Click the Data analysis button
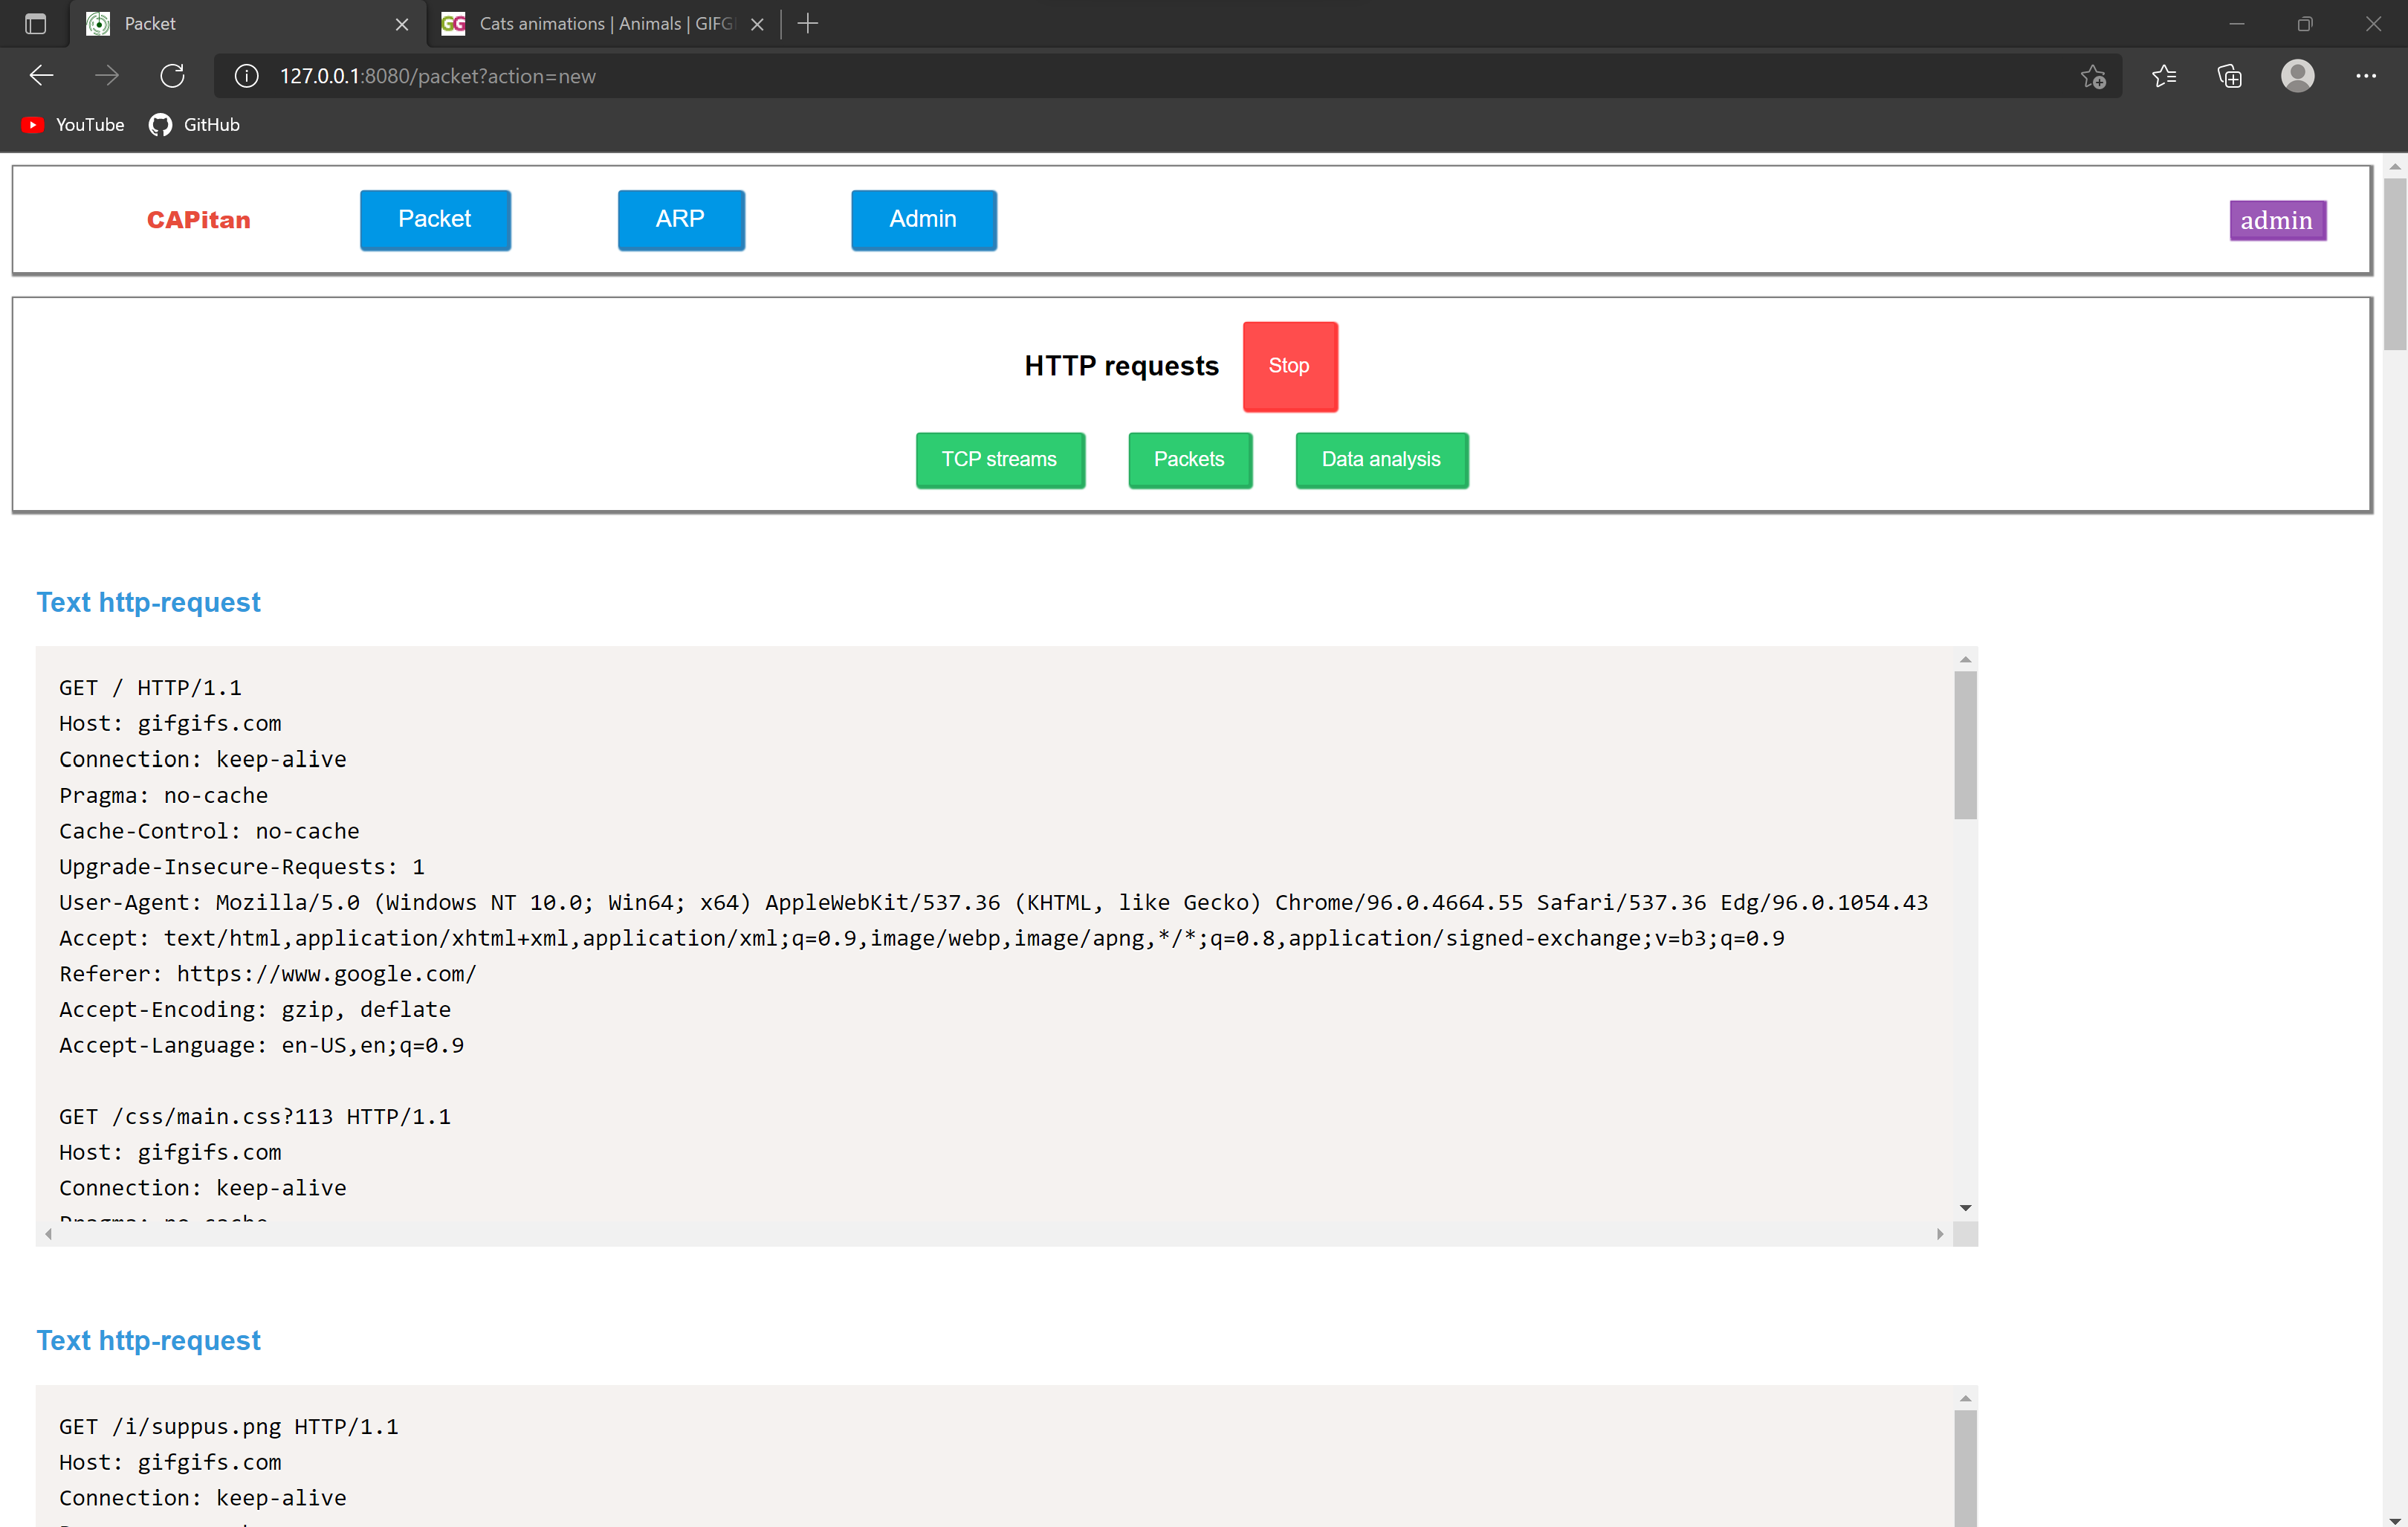Screen dimensions: 2408x1527 [x=1381, y=460]
